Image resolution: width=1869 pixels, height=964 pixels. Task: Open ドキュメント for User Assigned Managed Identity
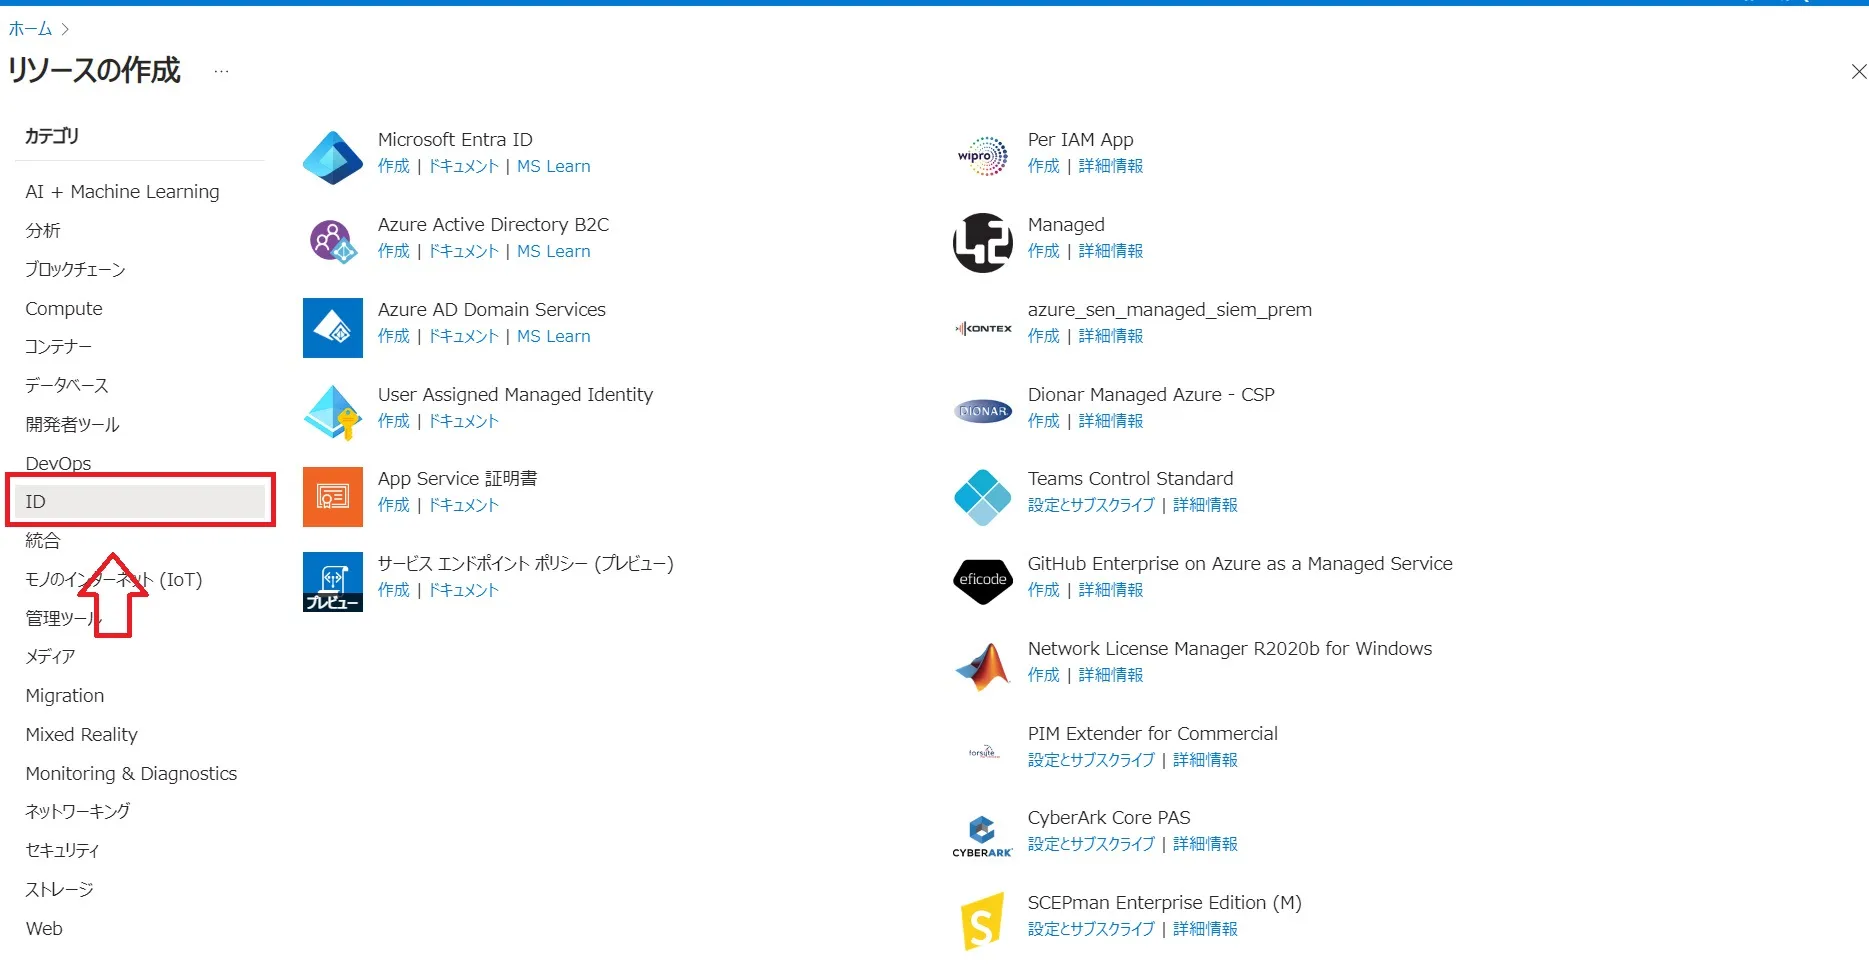pyautogui.click(x=463, y=421)
